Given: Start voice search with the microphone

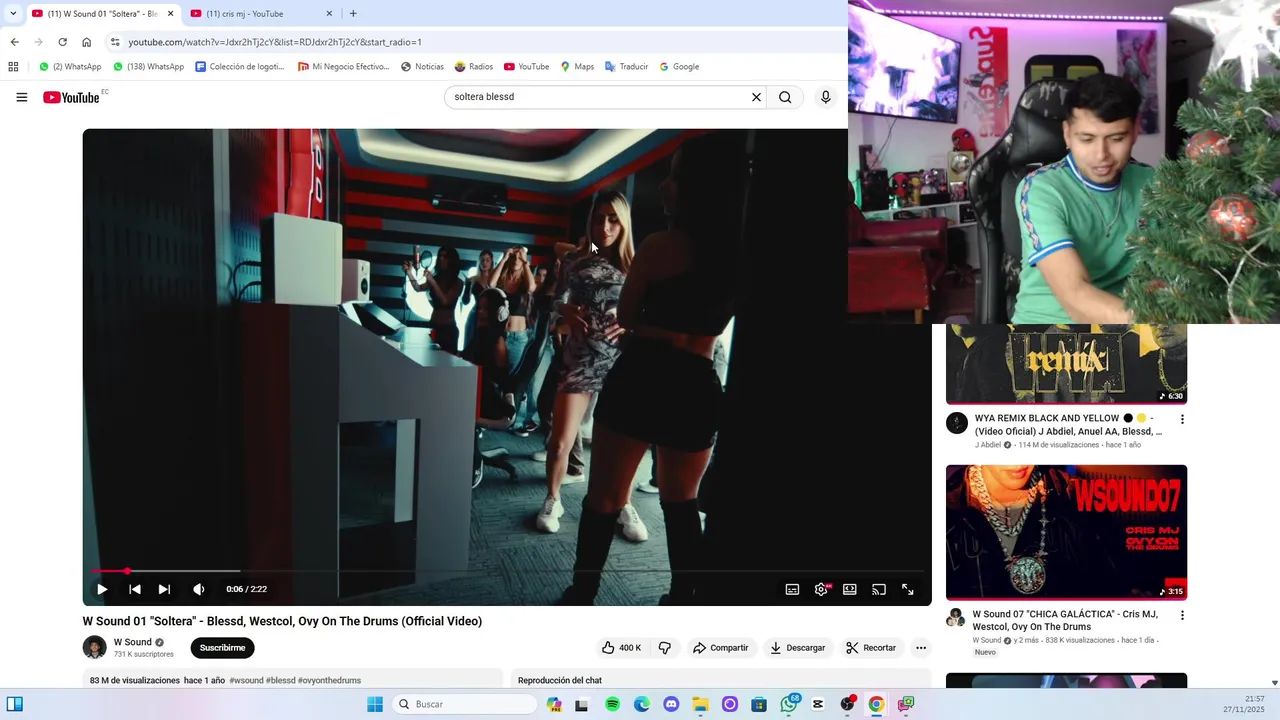Looking at the screenshot, I should [x=825, y=97].
